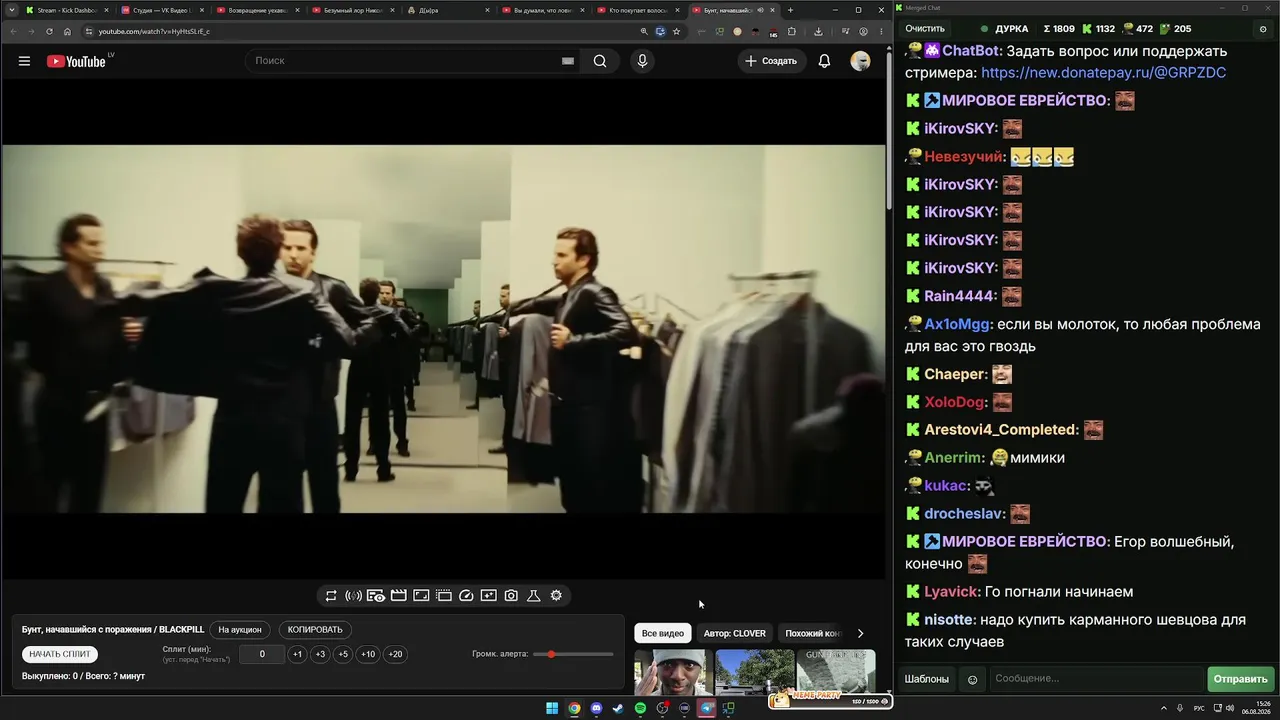
Task: Show hidden system tray icons
Action: point(1164,709)
